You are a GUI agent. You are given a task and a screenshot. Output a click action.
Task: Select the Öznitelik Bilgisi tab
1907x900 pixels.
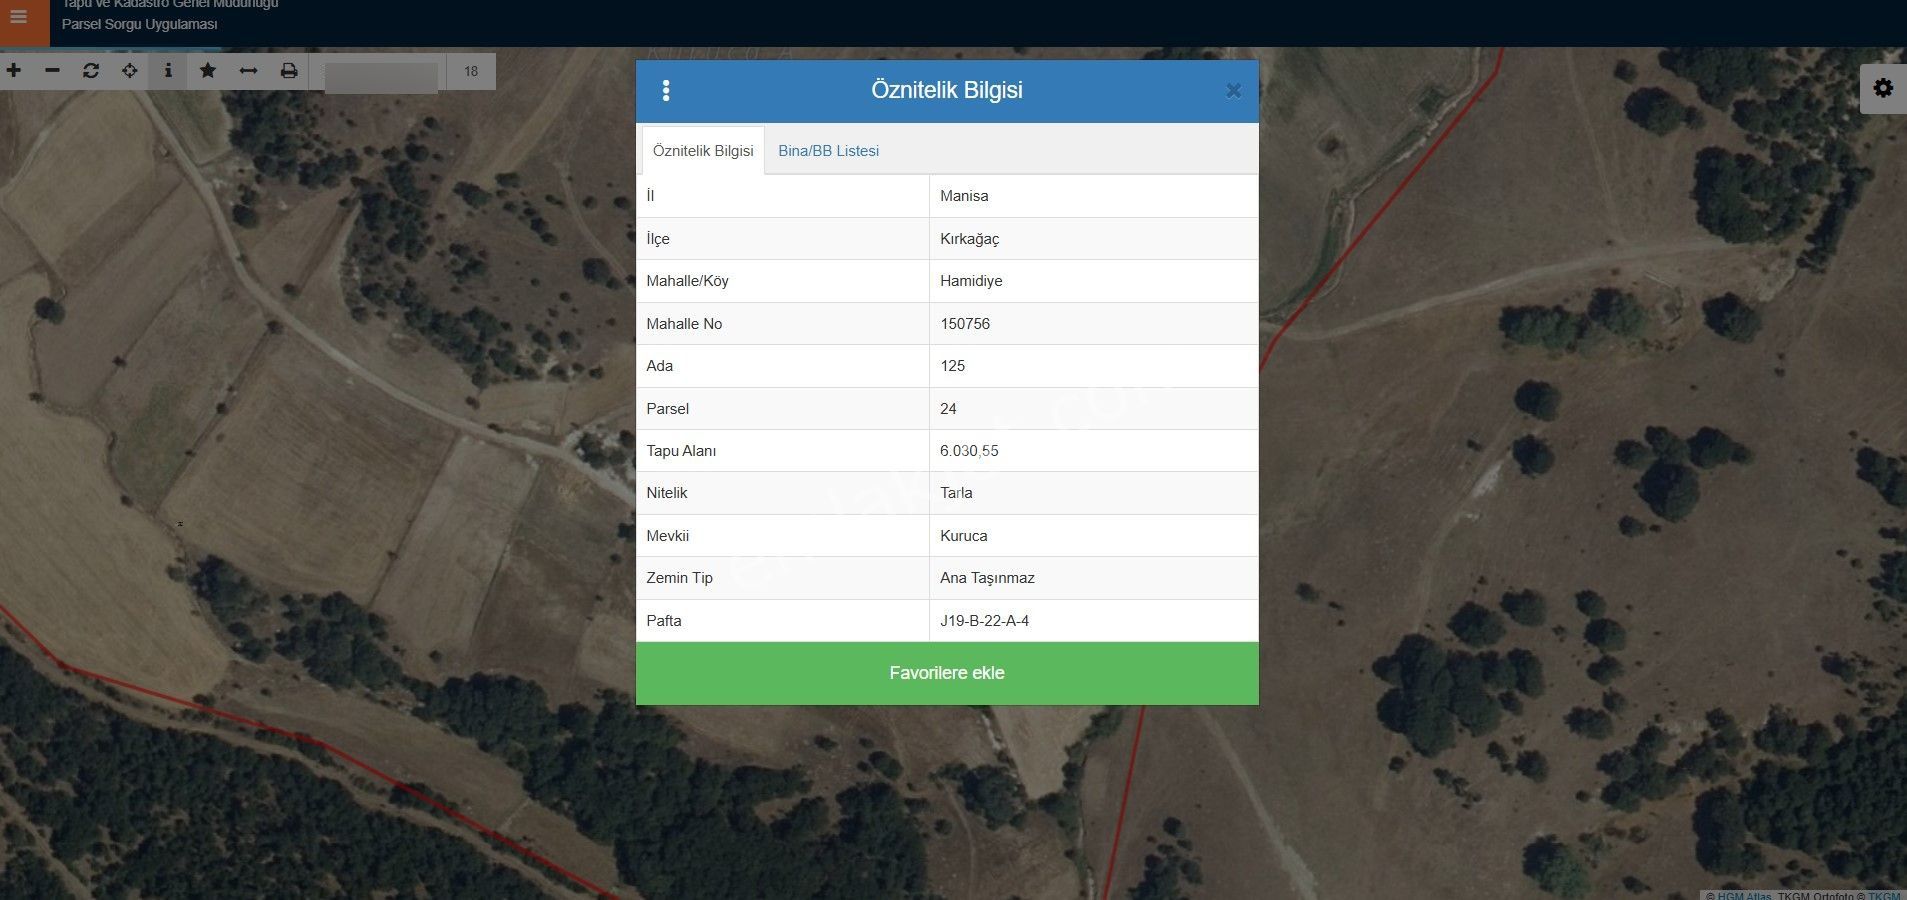click(703, 151)
